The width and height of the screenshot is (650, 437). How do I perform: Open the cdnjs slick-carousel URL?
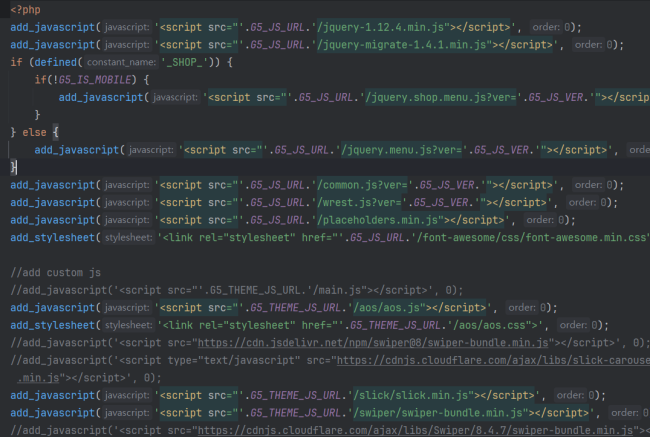493,360
